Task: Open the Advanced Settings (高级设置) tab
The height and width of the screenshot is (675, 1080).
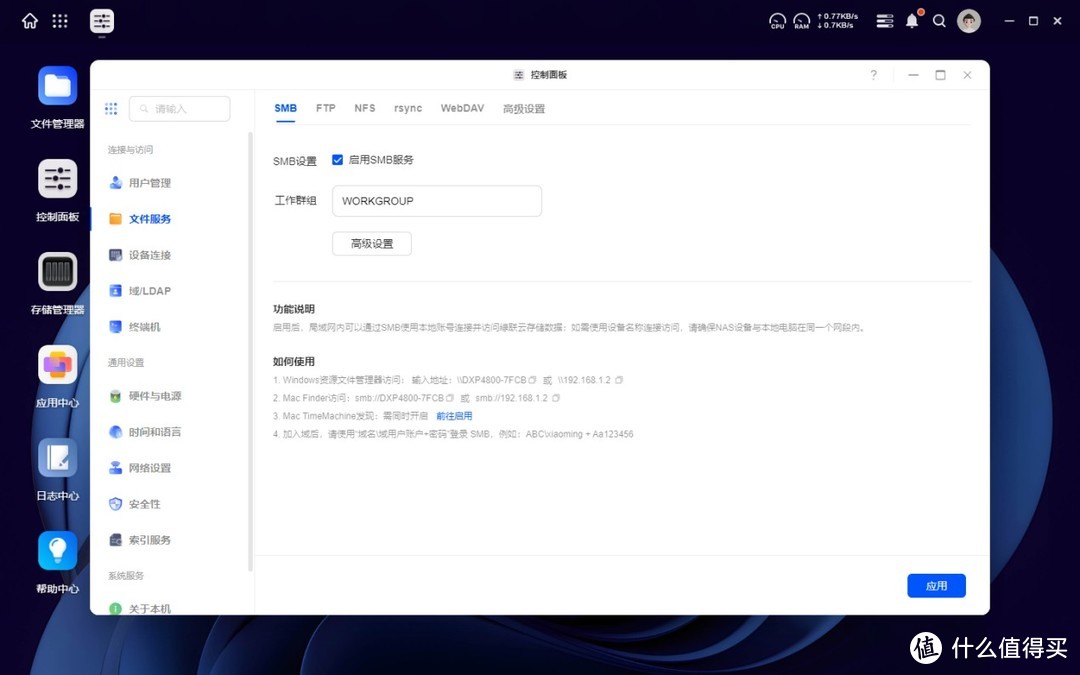Action: coord(524,107)
